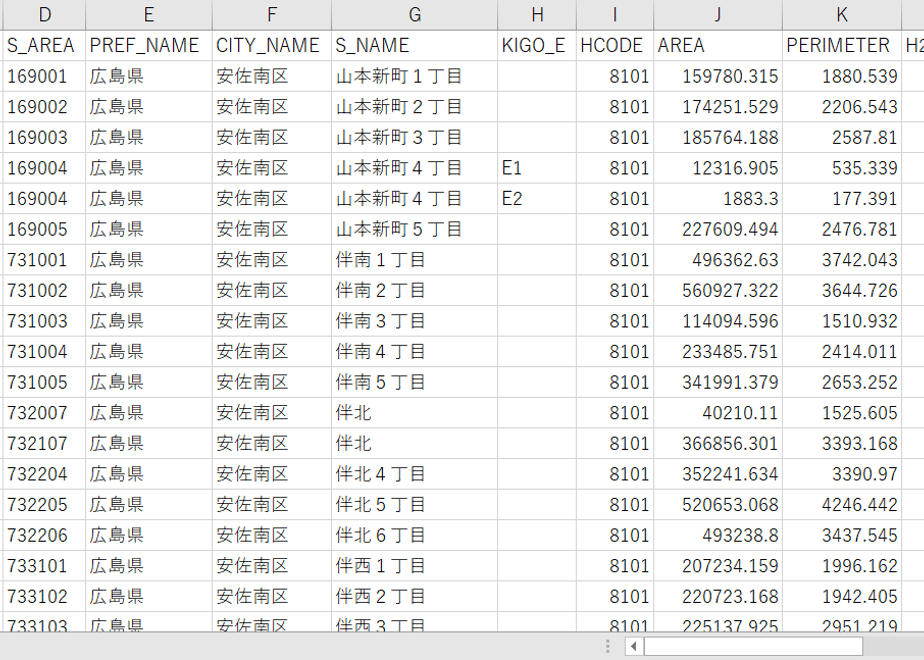This screenshot has height=660, width=924.
Task: Click the KIGO_E header cell
Action: click(x=537, y=45)
